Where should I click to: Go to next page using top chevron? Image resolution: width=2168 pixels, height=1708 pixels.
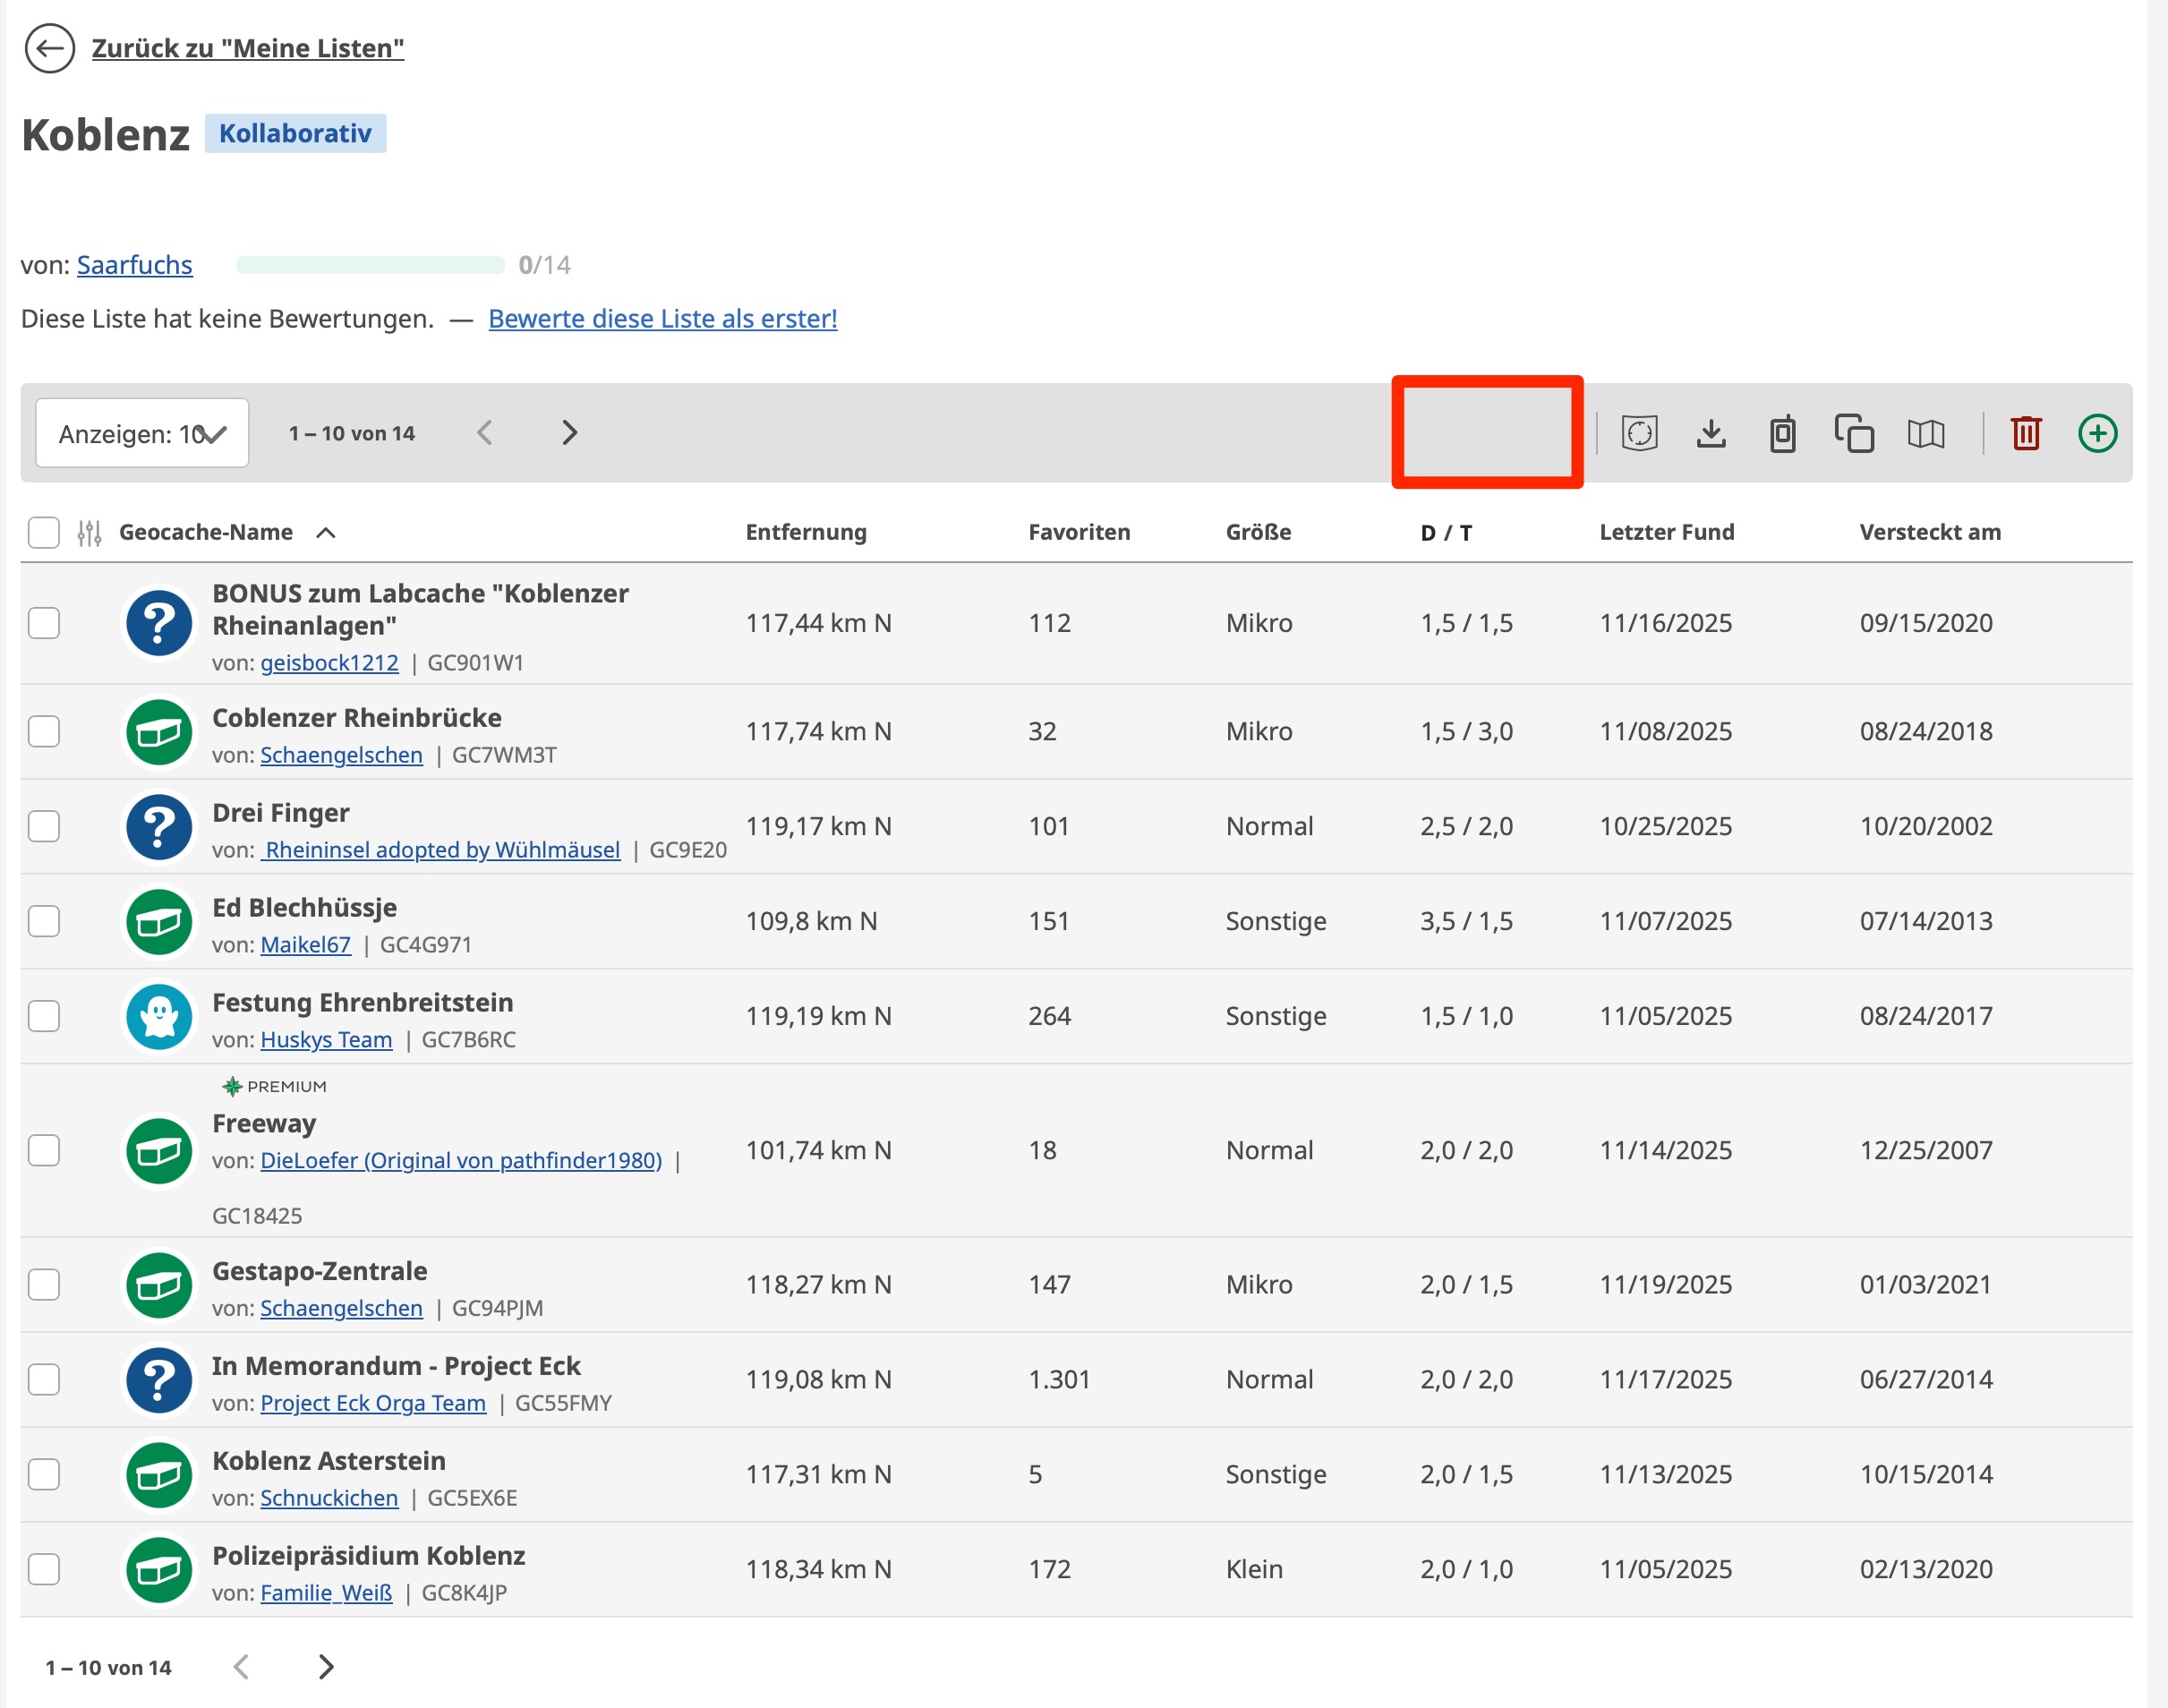point(569,433)
